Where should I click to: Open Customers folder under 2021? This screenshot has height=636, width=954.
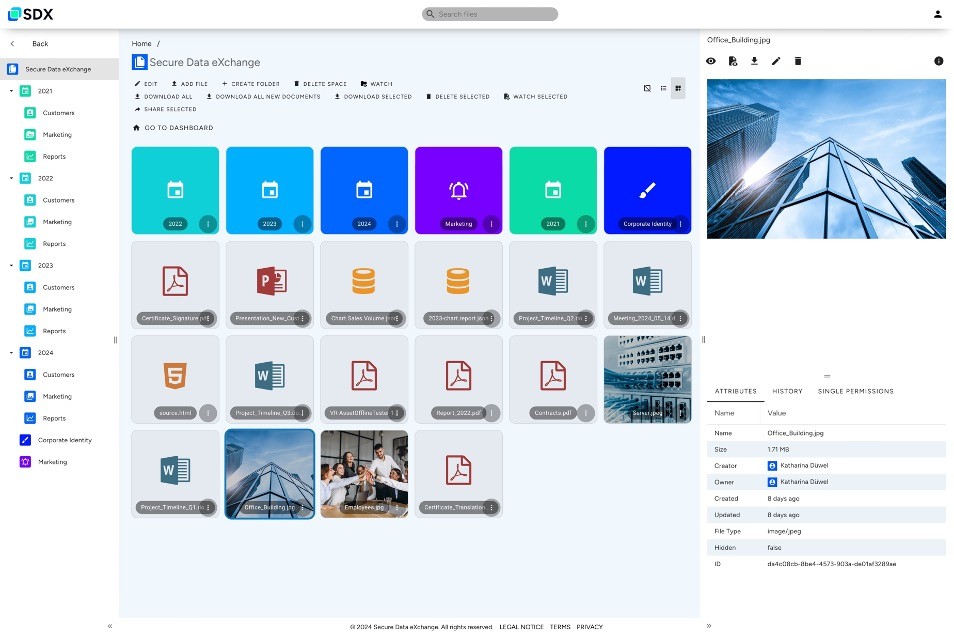(58, 113)
